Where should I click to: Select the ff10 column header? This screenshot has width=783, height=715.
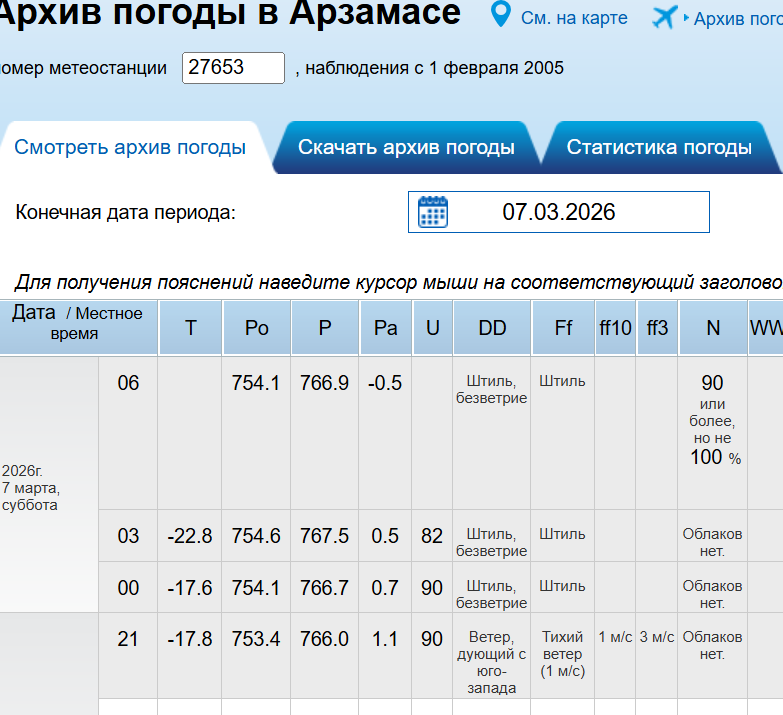[x=615, y=328]
